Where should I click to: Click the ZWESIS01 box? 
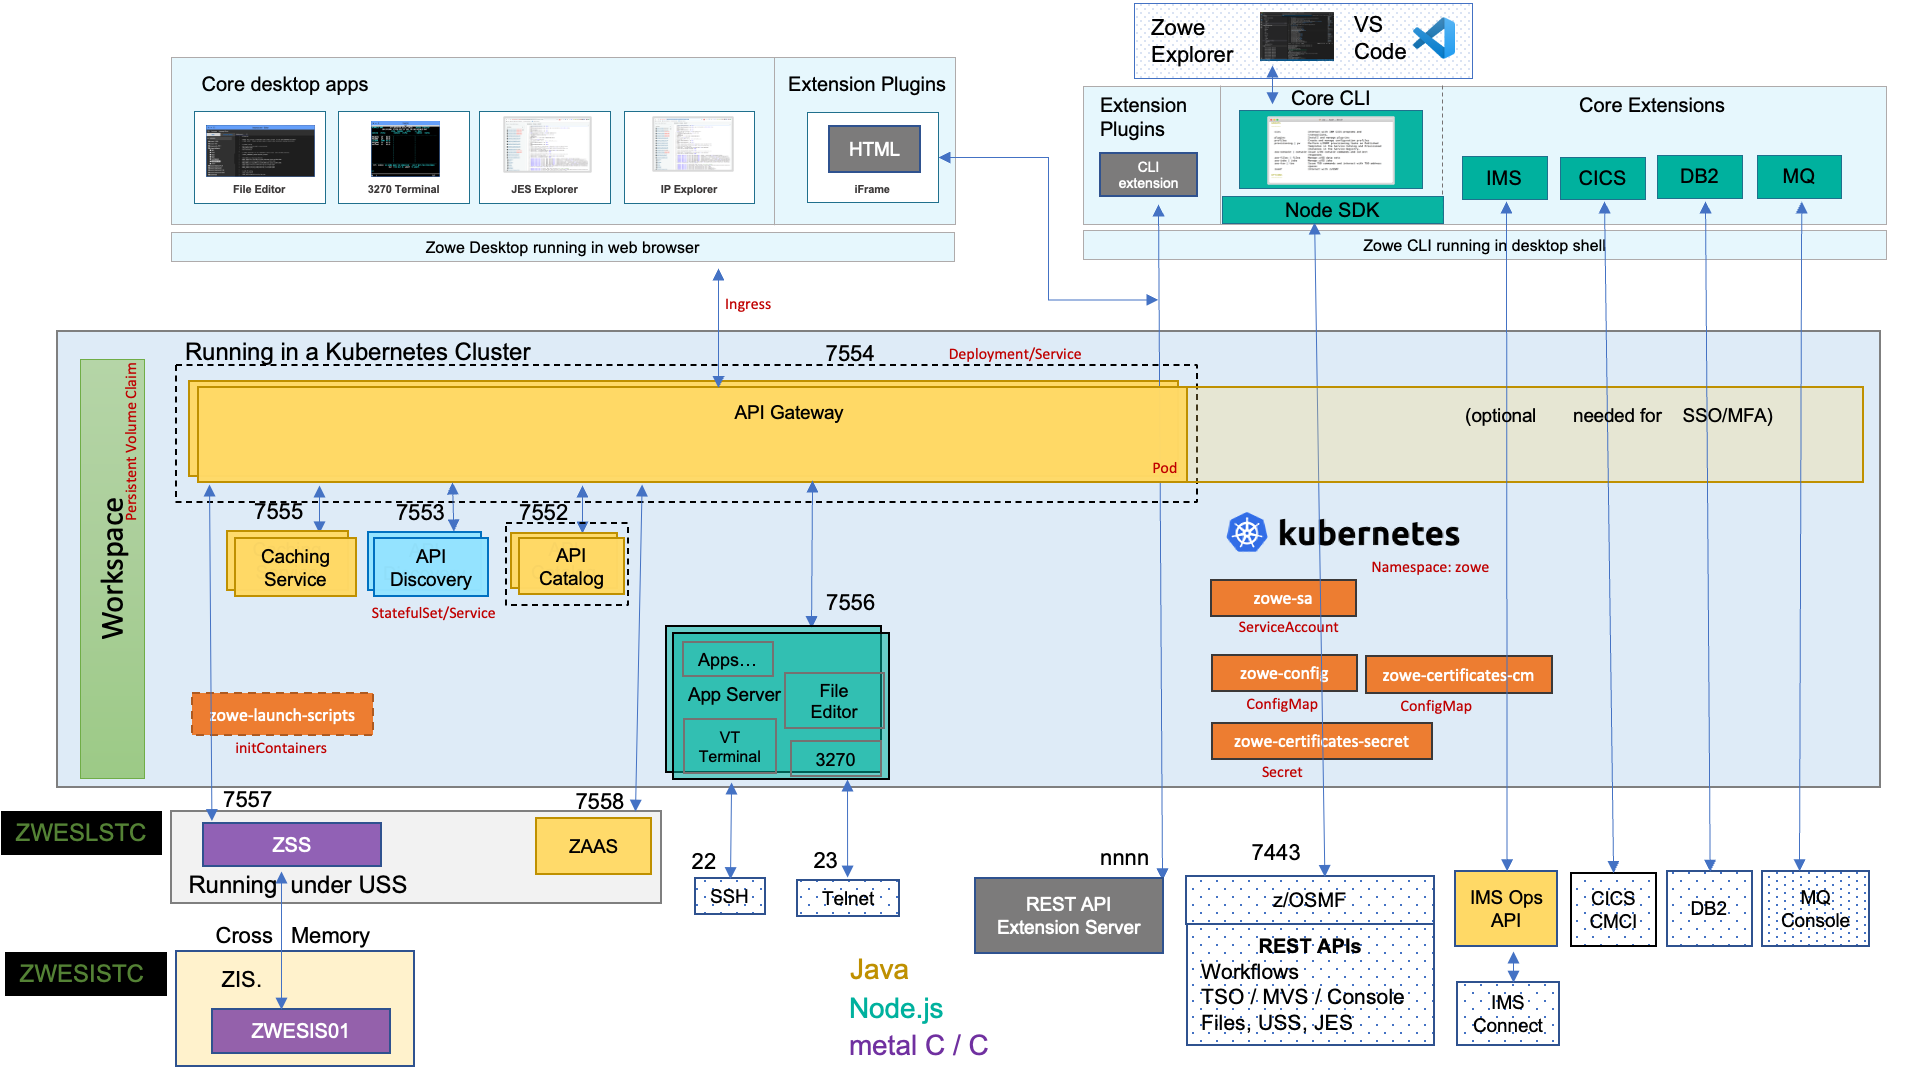pos(300,1031)
